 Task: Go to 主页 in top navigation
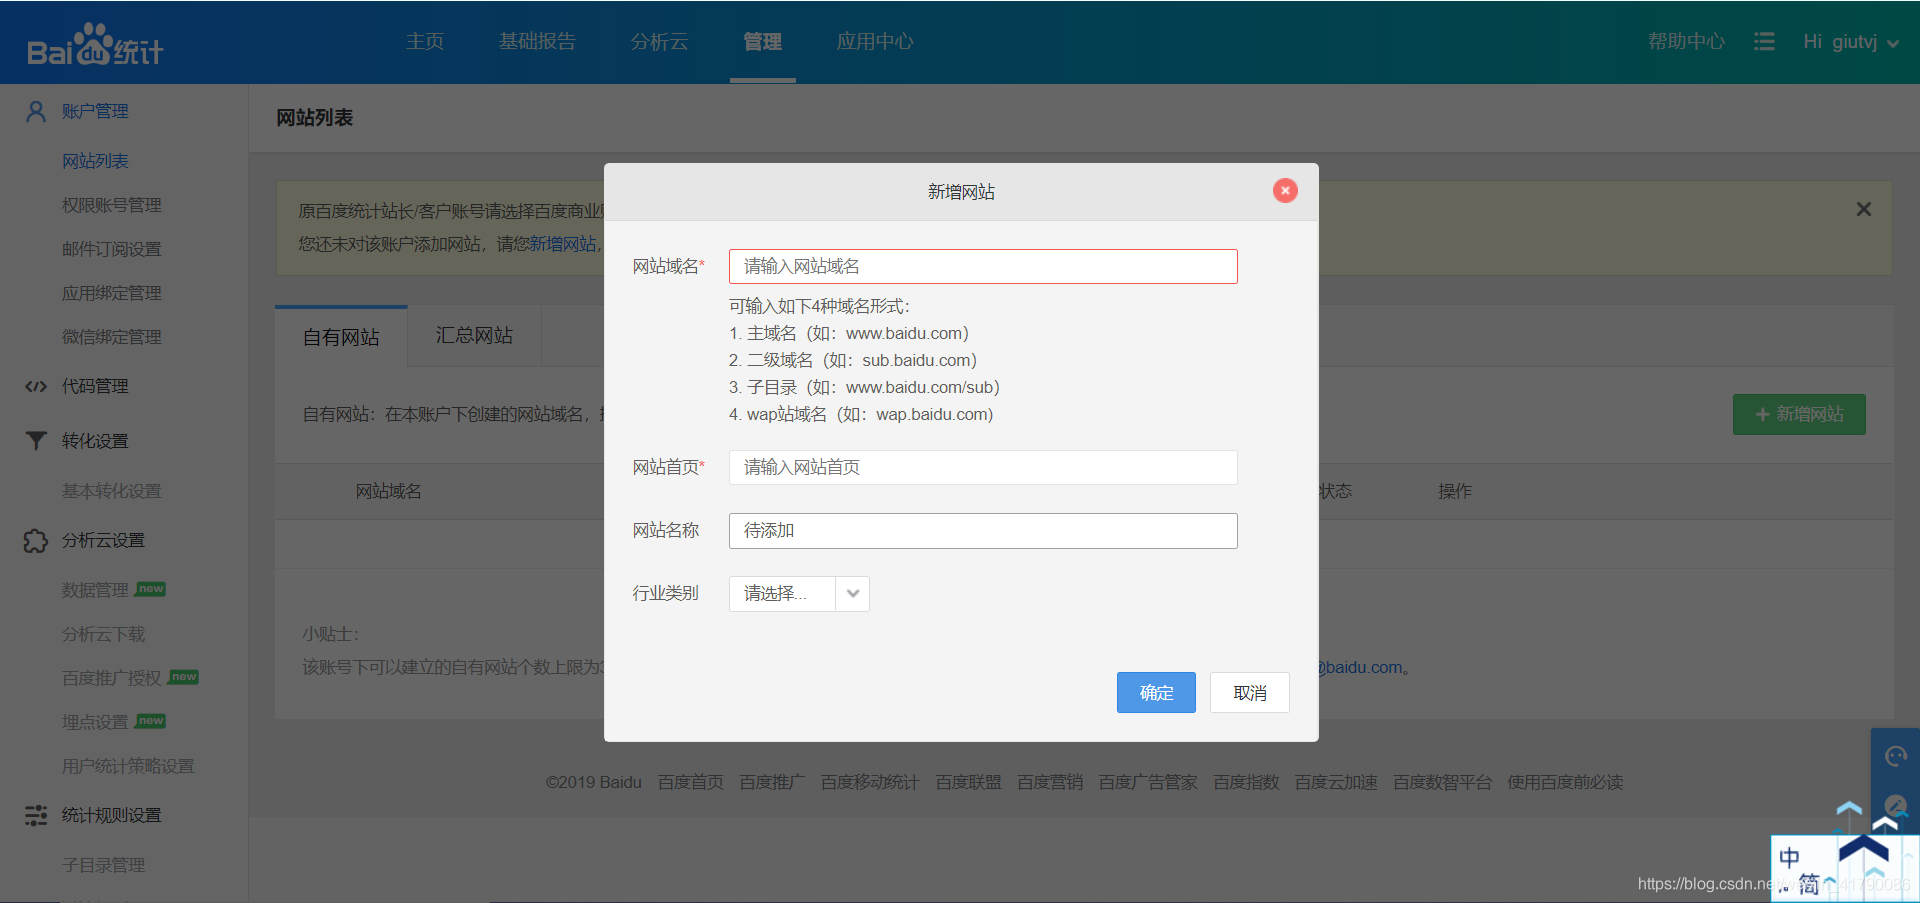pyautogui.click(x=425, y=41)
